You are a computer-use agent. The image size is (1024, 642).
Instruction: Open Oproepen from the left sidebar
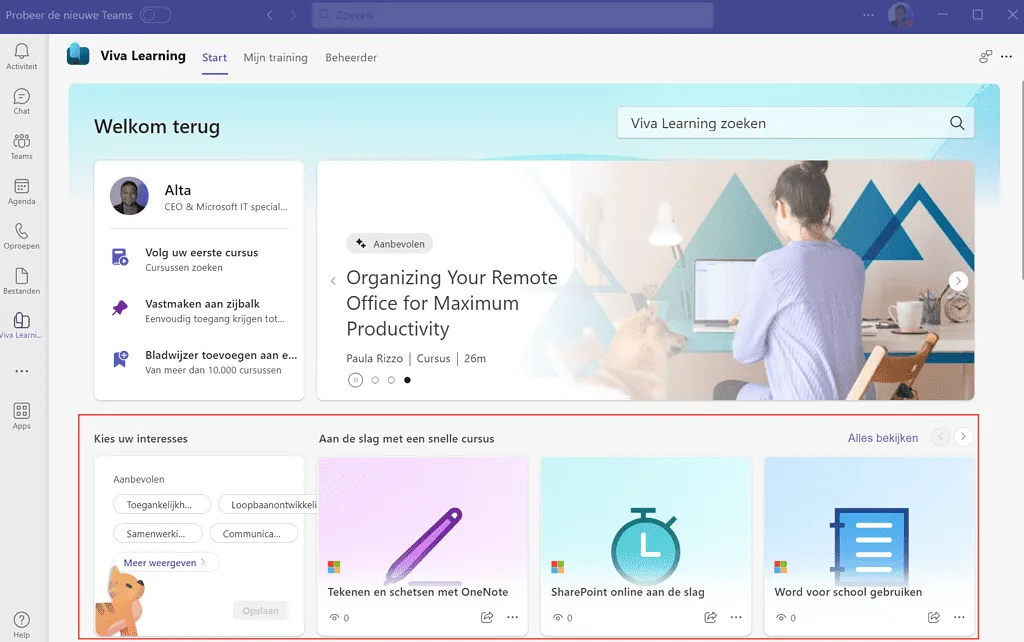point(21,233)
